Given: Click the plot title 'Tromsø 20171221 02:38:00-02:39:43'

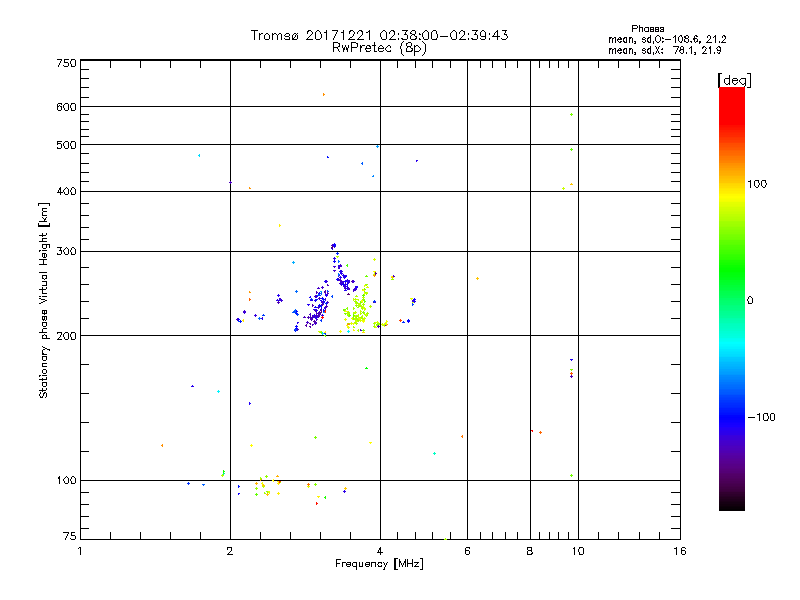Looking at the screenshot, I should click(379, 35).
